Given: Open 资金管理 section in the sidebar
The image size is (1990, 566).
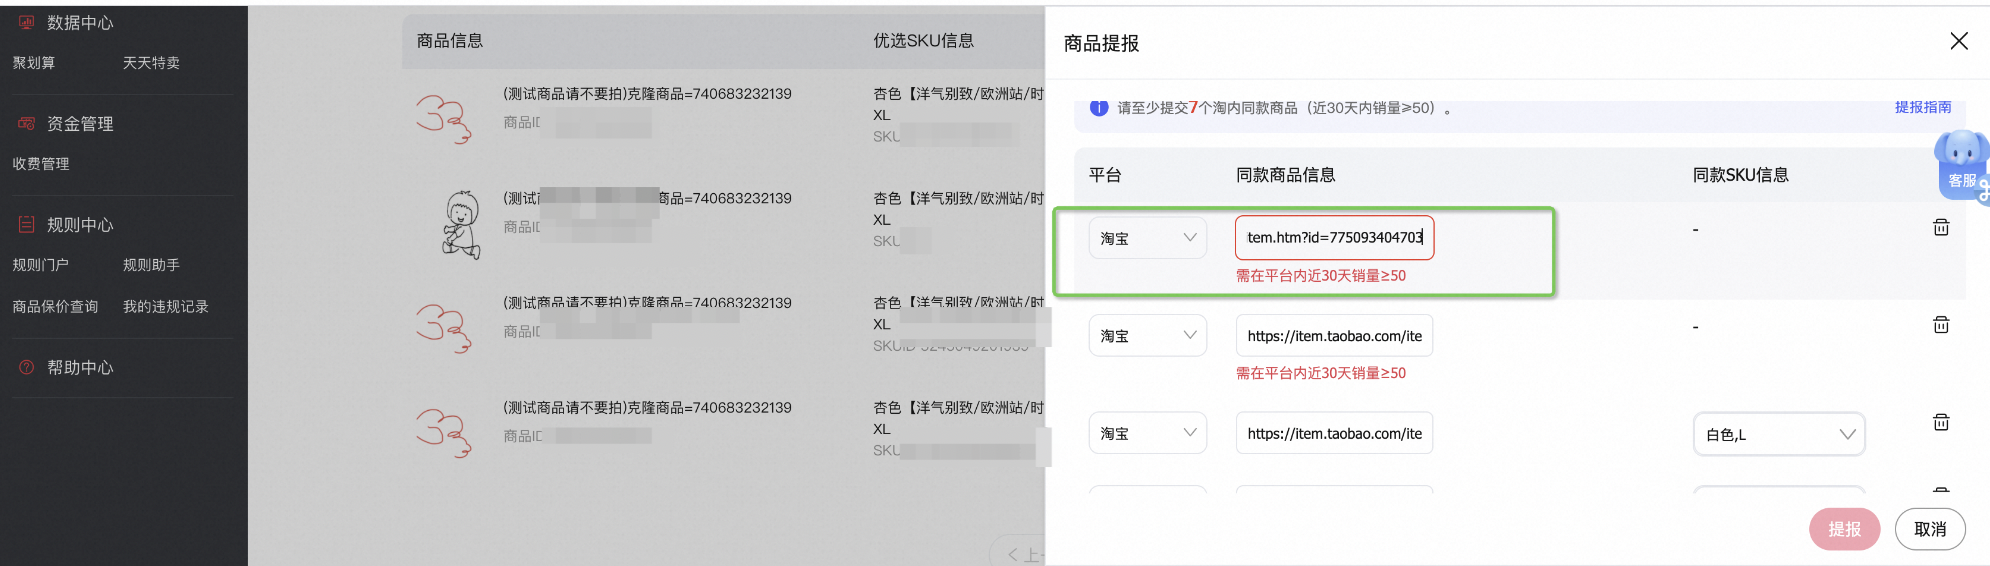Looking at the screenshot, I should point(80,123).
